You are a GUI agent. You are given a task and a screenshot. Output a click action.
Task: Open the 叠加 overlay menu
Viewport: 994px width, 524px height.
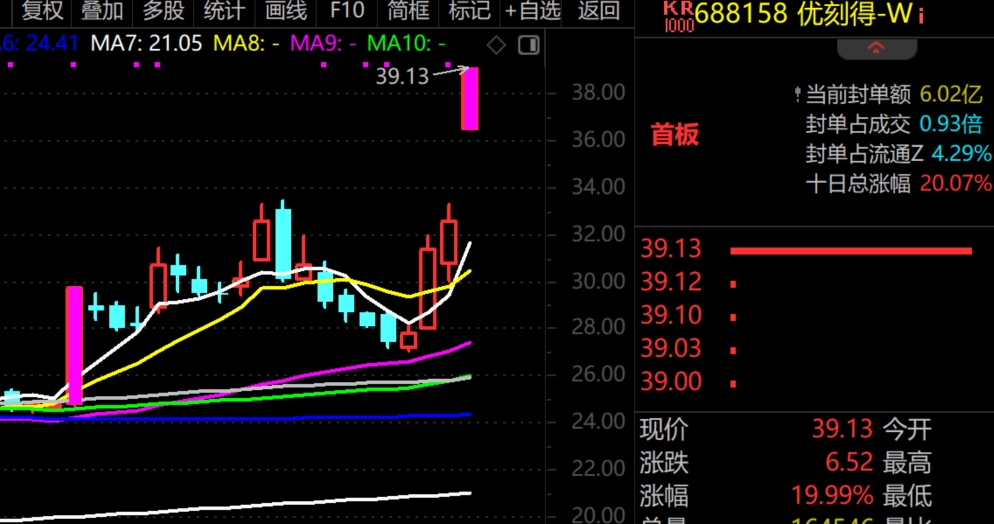(x=102, y=12)
